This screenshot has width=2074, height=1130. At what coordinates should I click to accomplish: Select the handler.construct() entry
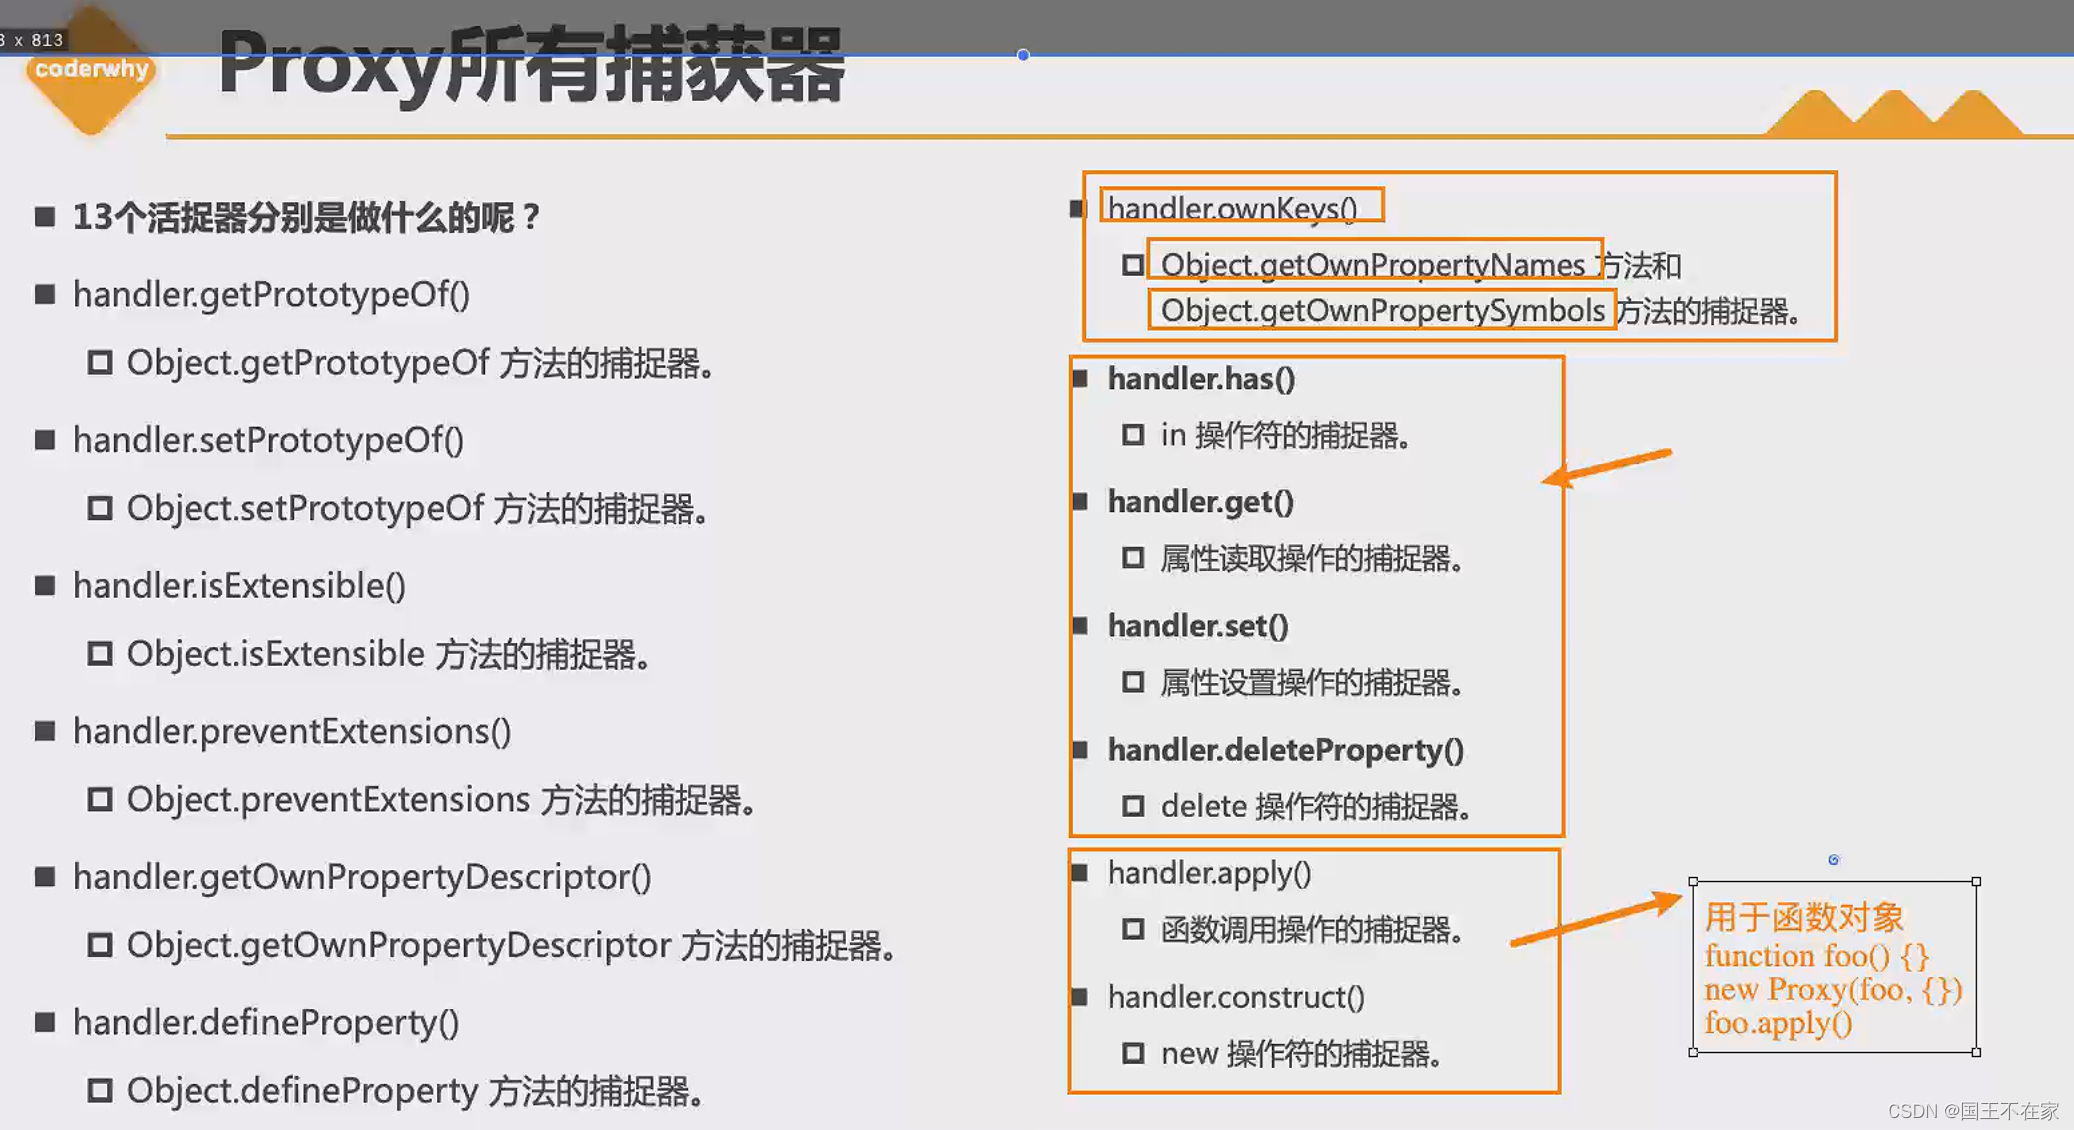(1235, 996)
